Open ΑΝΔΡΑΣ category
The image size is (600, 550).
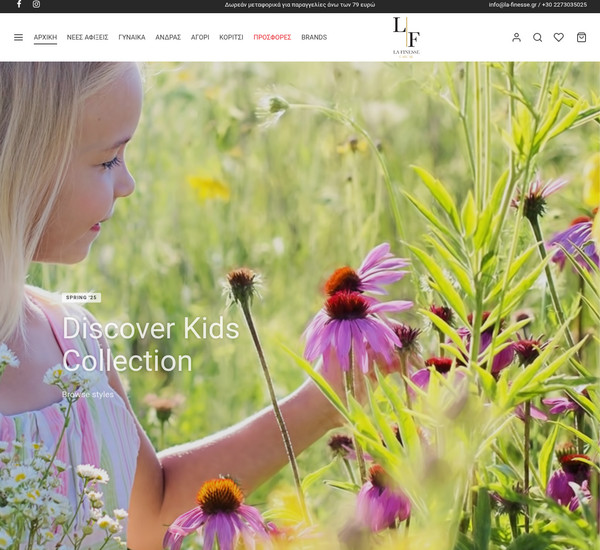coord(168,37)
